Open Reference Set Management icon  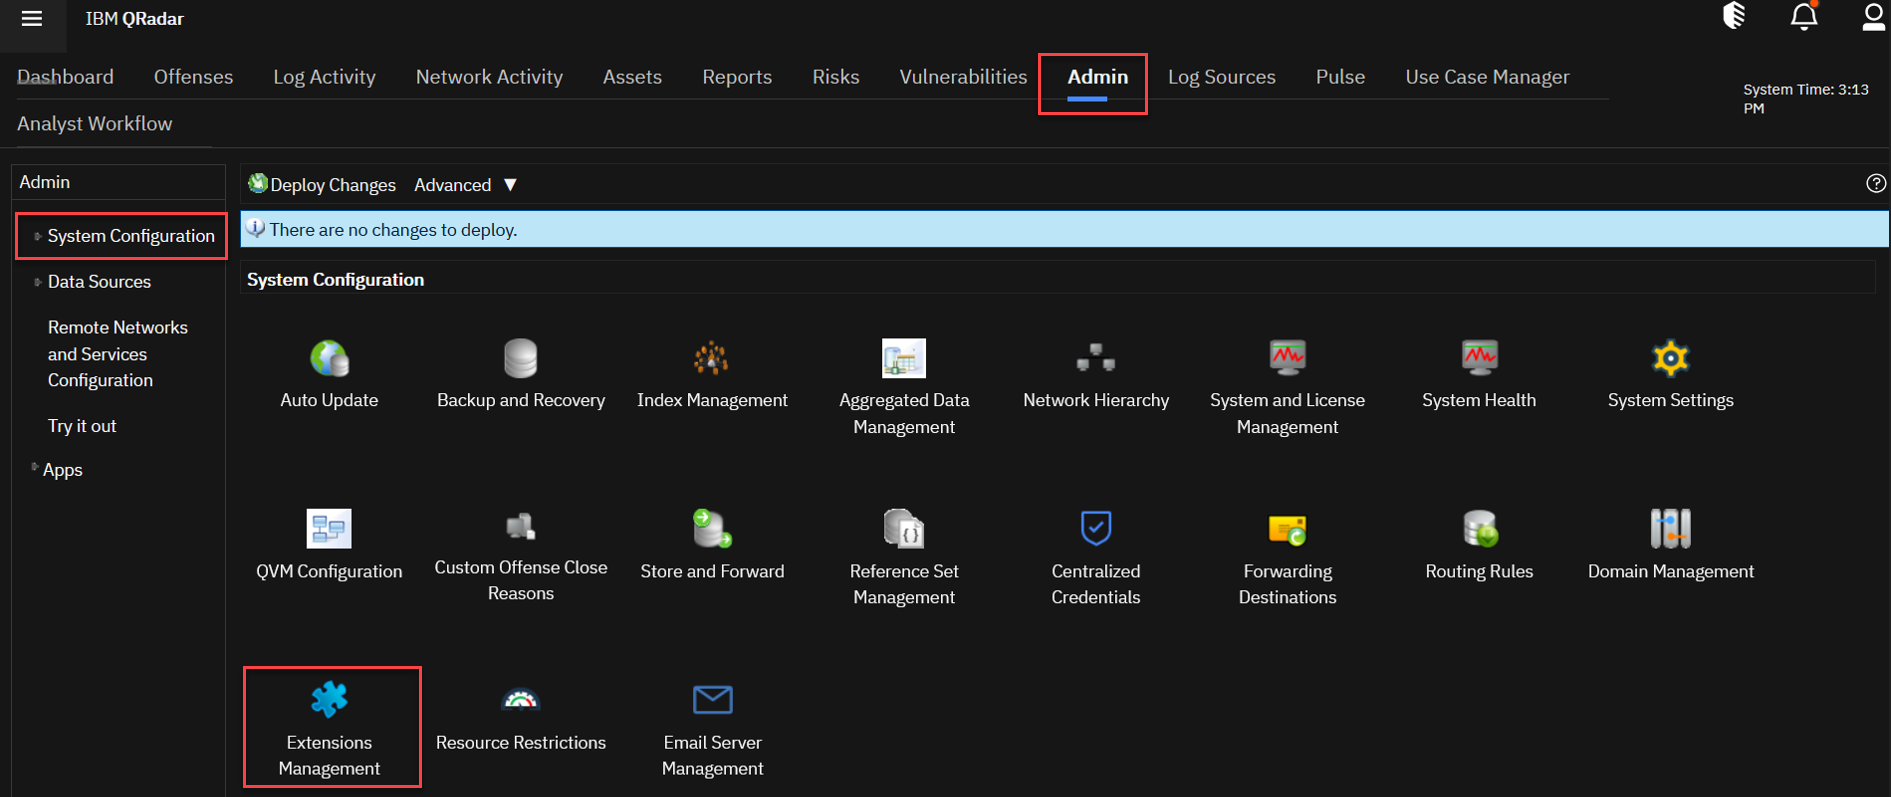coord(903,528)
